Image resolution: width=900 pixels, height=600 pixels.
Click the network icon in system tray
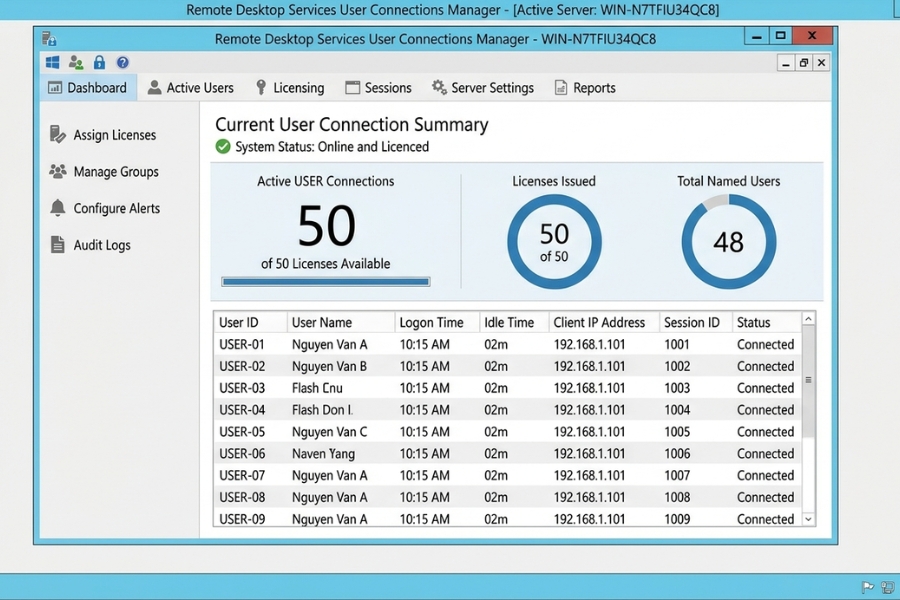point(887,587)
